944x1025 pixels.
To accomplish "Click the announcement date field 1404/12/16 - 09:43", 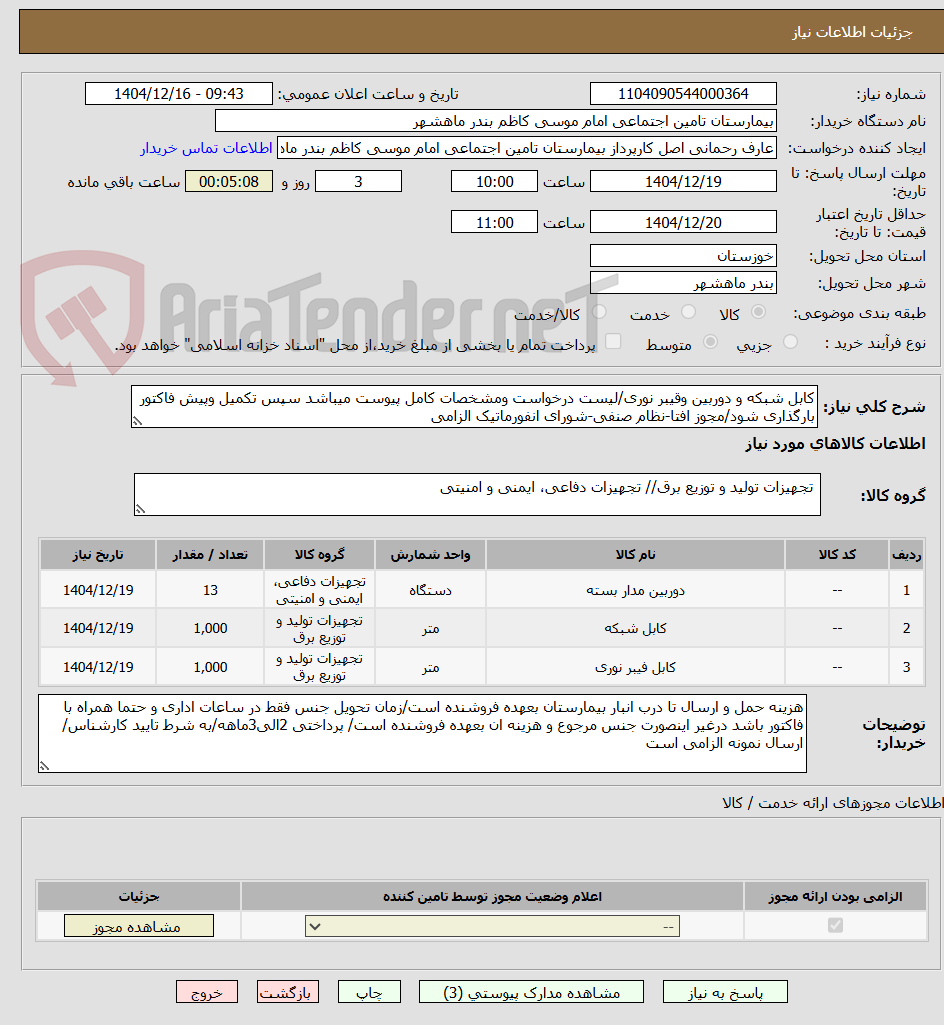I will click(x=178, y=93).
